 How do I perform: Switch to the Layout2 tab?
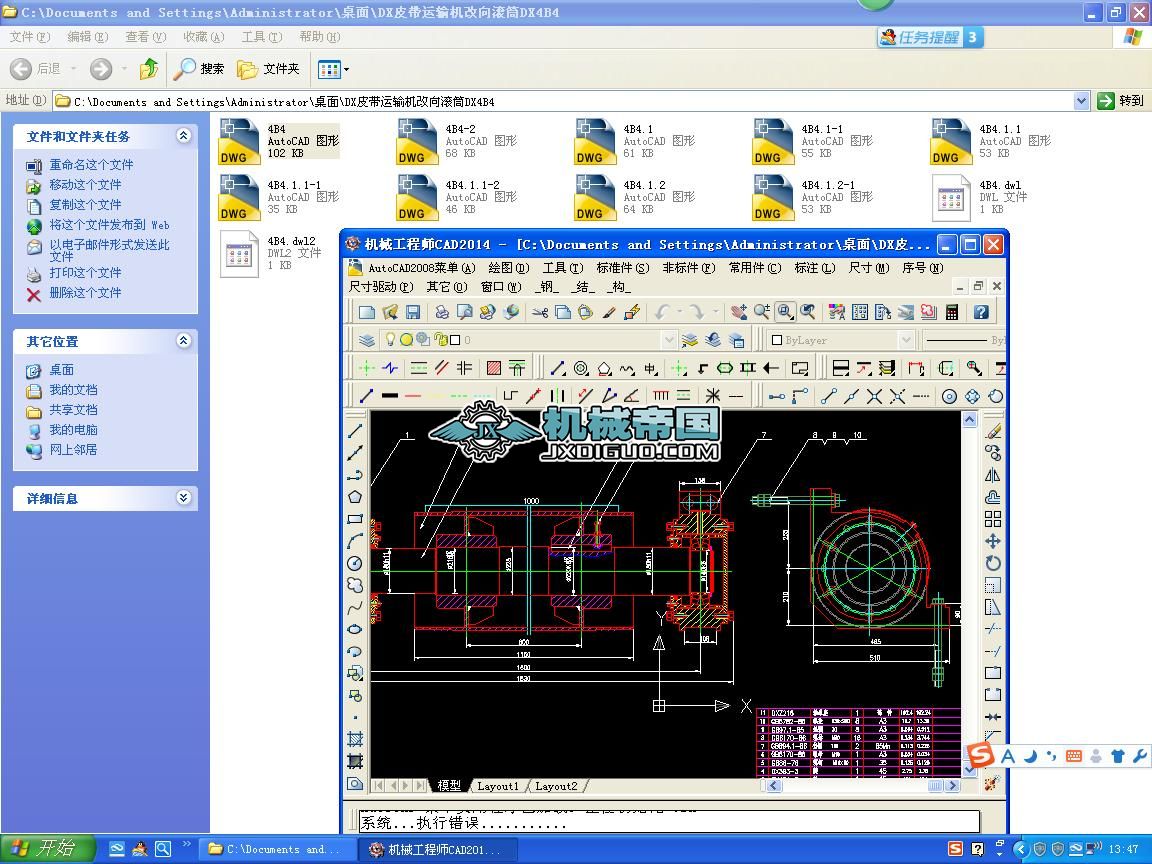[556, 786]
